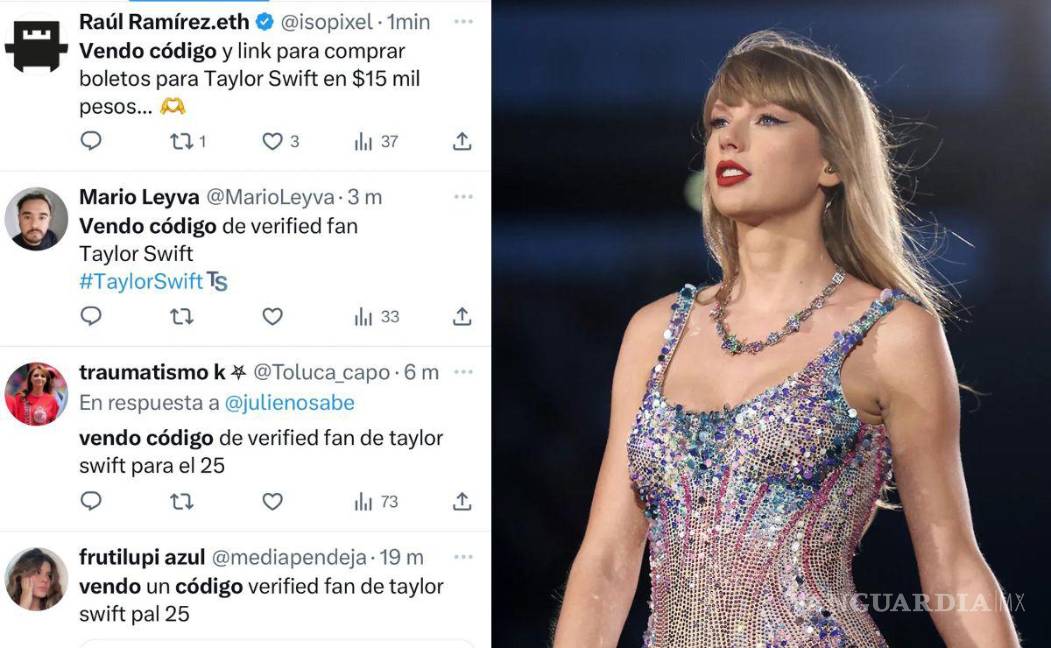Retweet Mario Leyva's verified fan tweet
Image resolution: width=1051 pixels, height=648 pixels.
tap(182, 317)
